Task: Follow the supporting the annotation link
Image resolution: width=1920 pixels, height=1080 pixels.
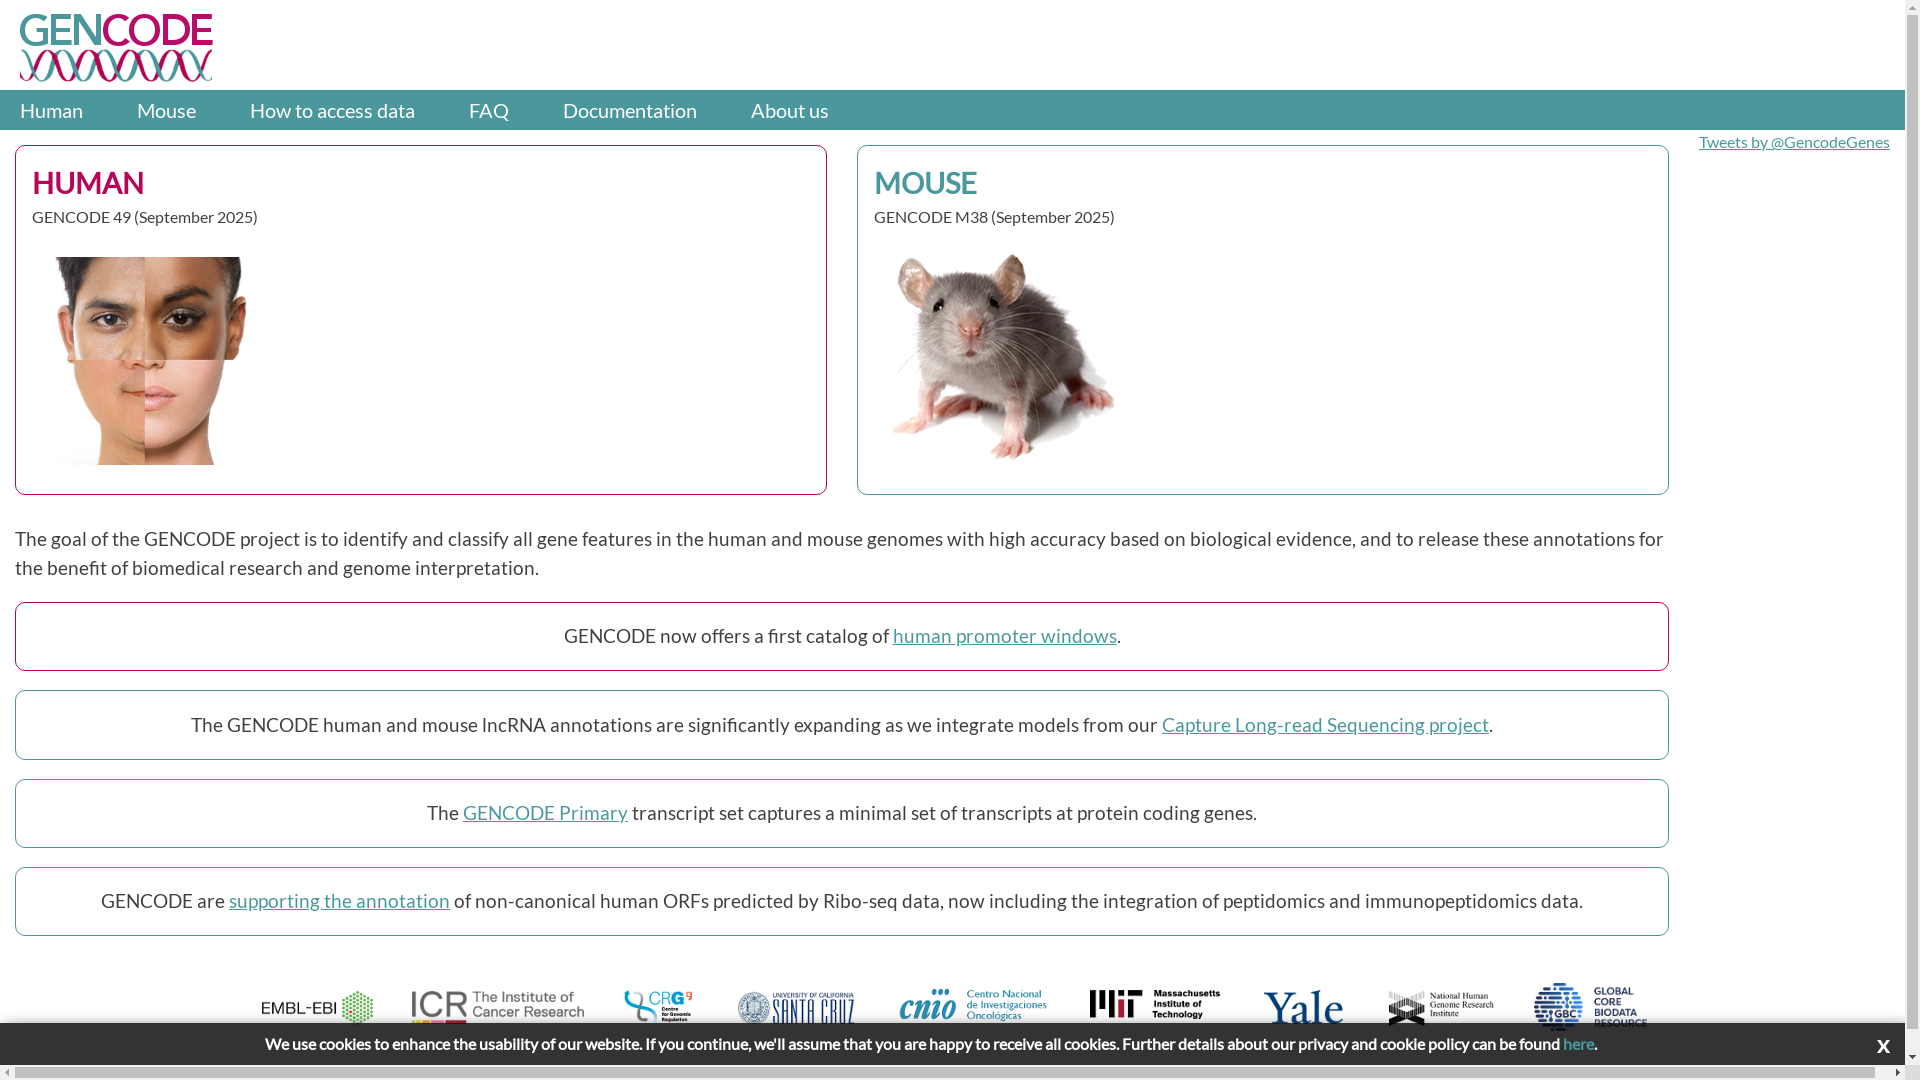Action: click(339, 901)
